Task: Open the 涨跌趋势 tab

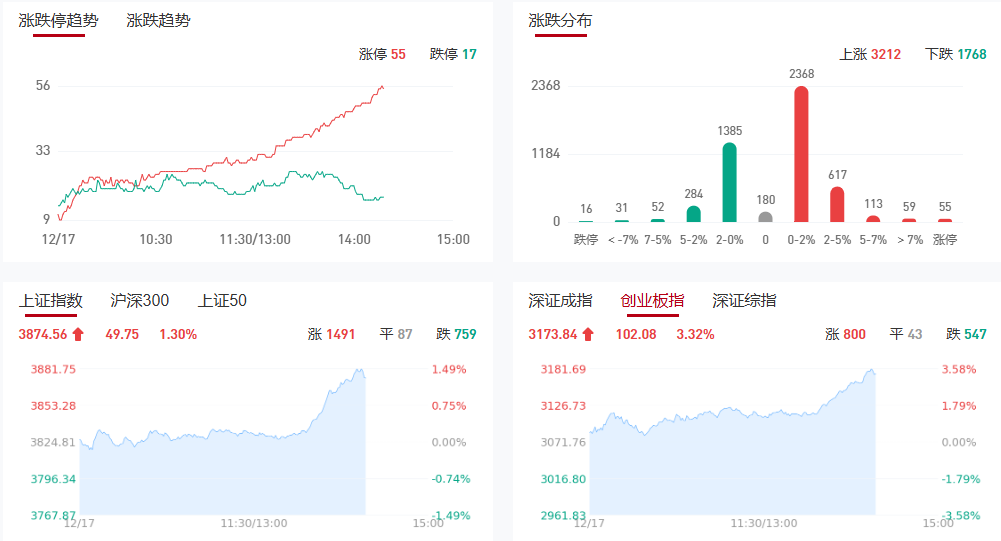Action: point(158,20)
